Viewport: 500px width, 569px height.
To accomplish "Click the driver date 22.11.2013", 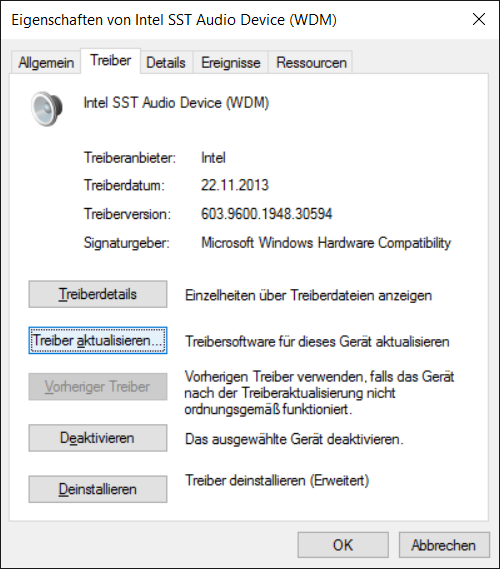I will point(235,185).
